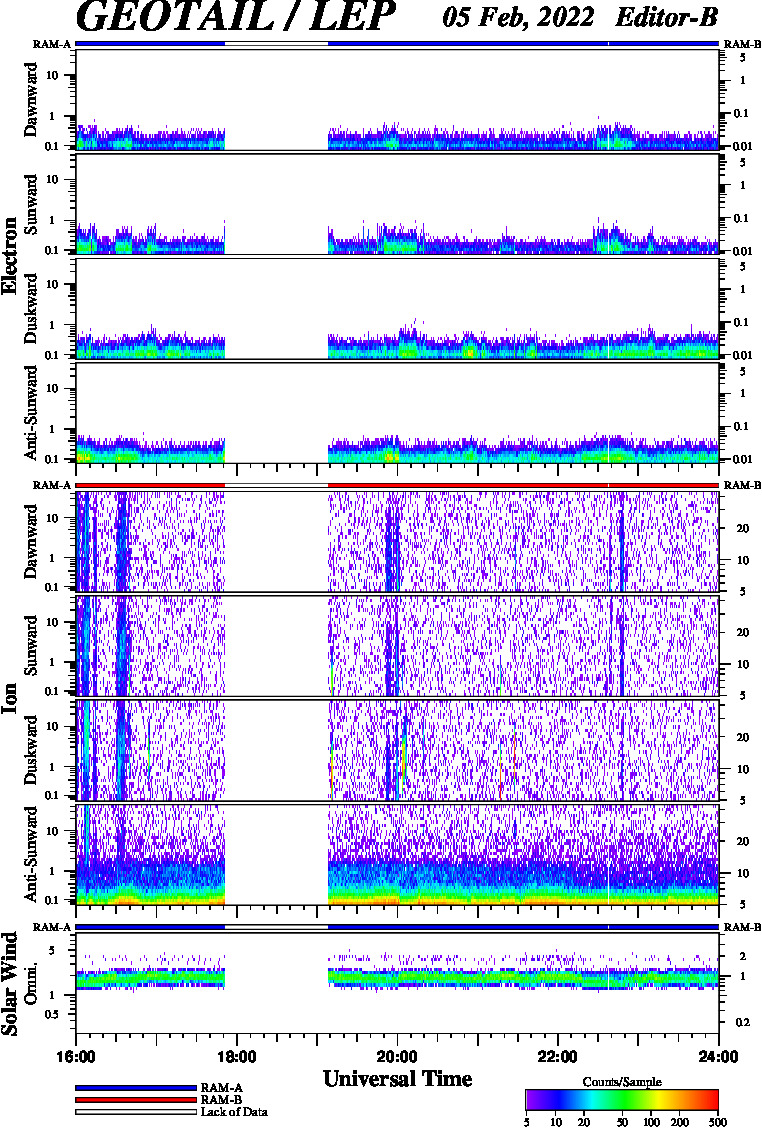Click the Ion Anti-Sunward spectrogram plot
Screen dimensions: 762x1128
[x=397, y=854]
